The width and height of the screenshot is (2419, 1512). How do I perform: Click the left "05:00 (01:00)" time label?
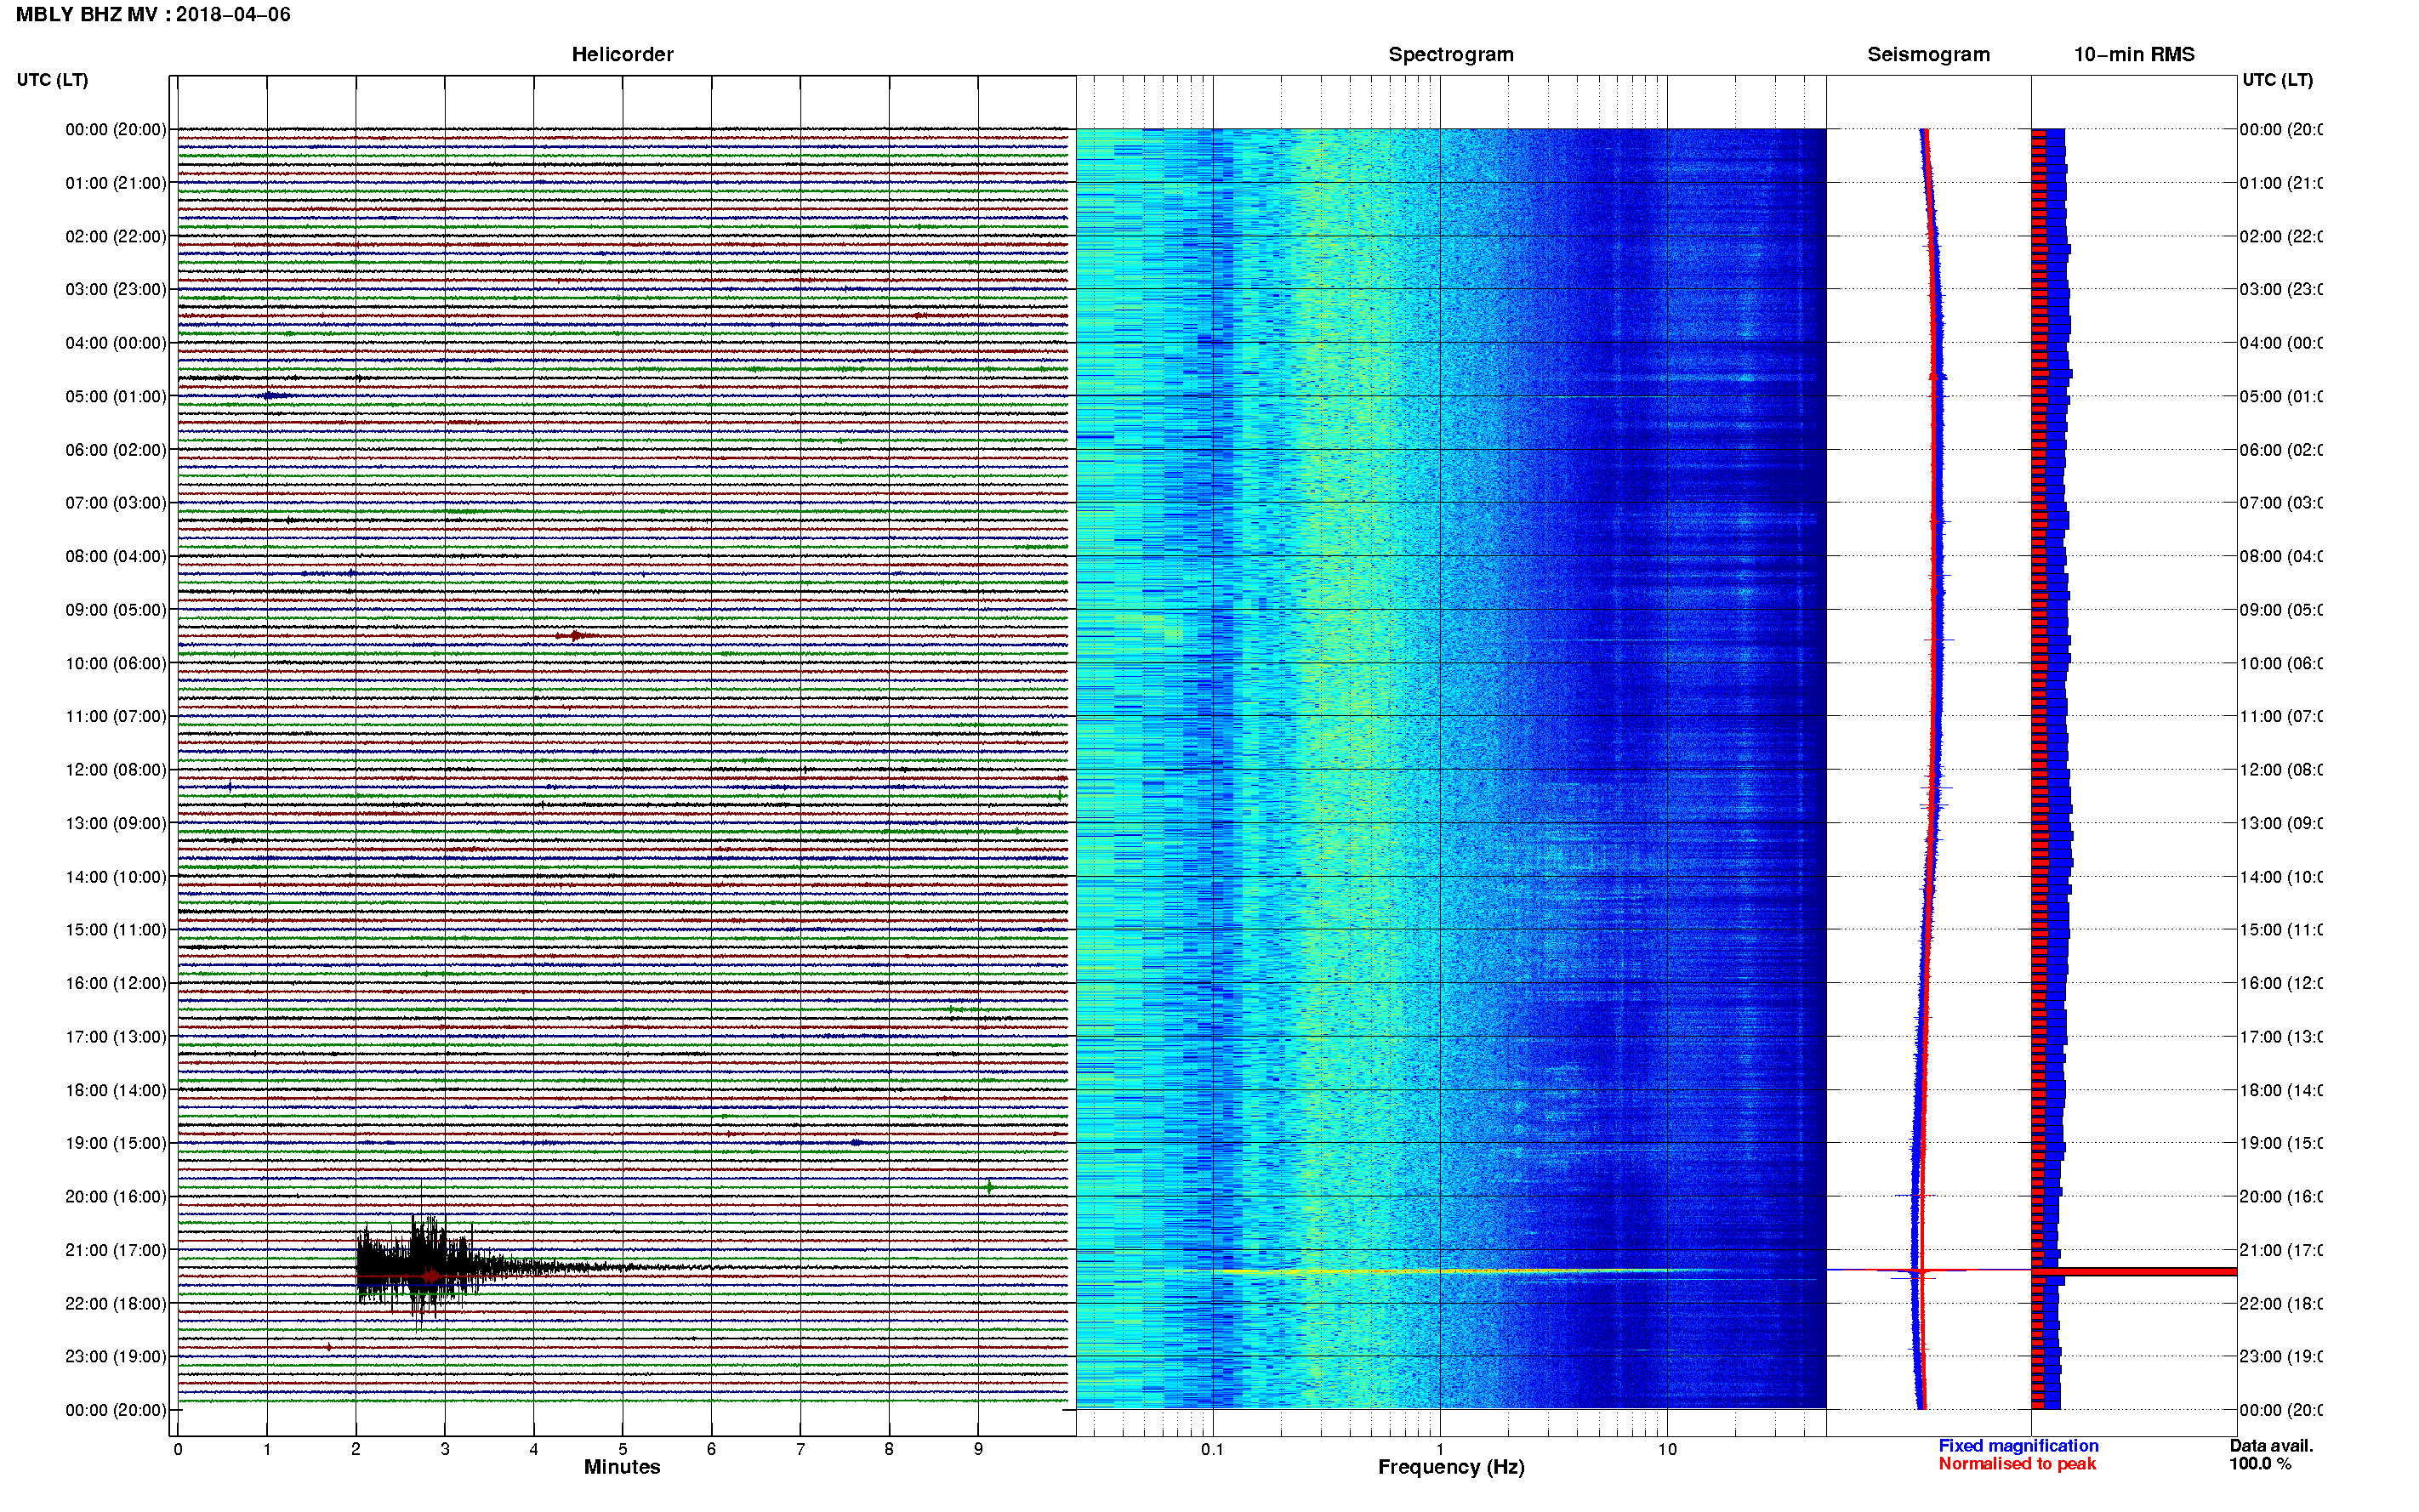coord(116,396)
